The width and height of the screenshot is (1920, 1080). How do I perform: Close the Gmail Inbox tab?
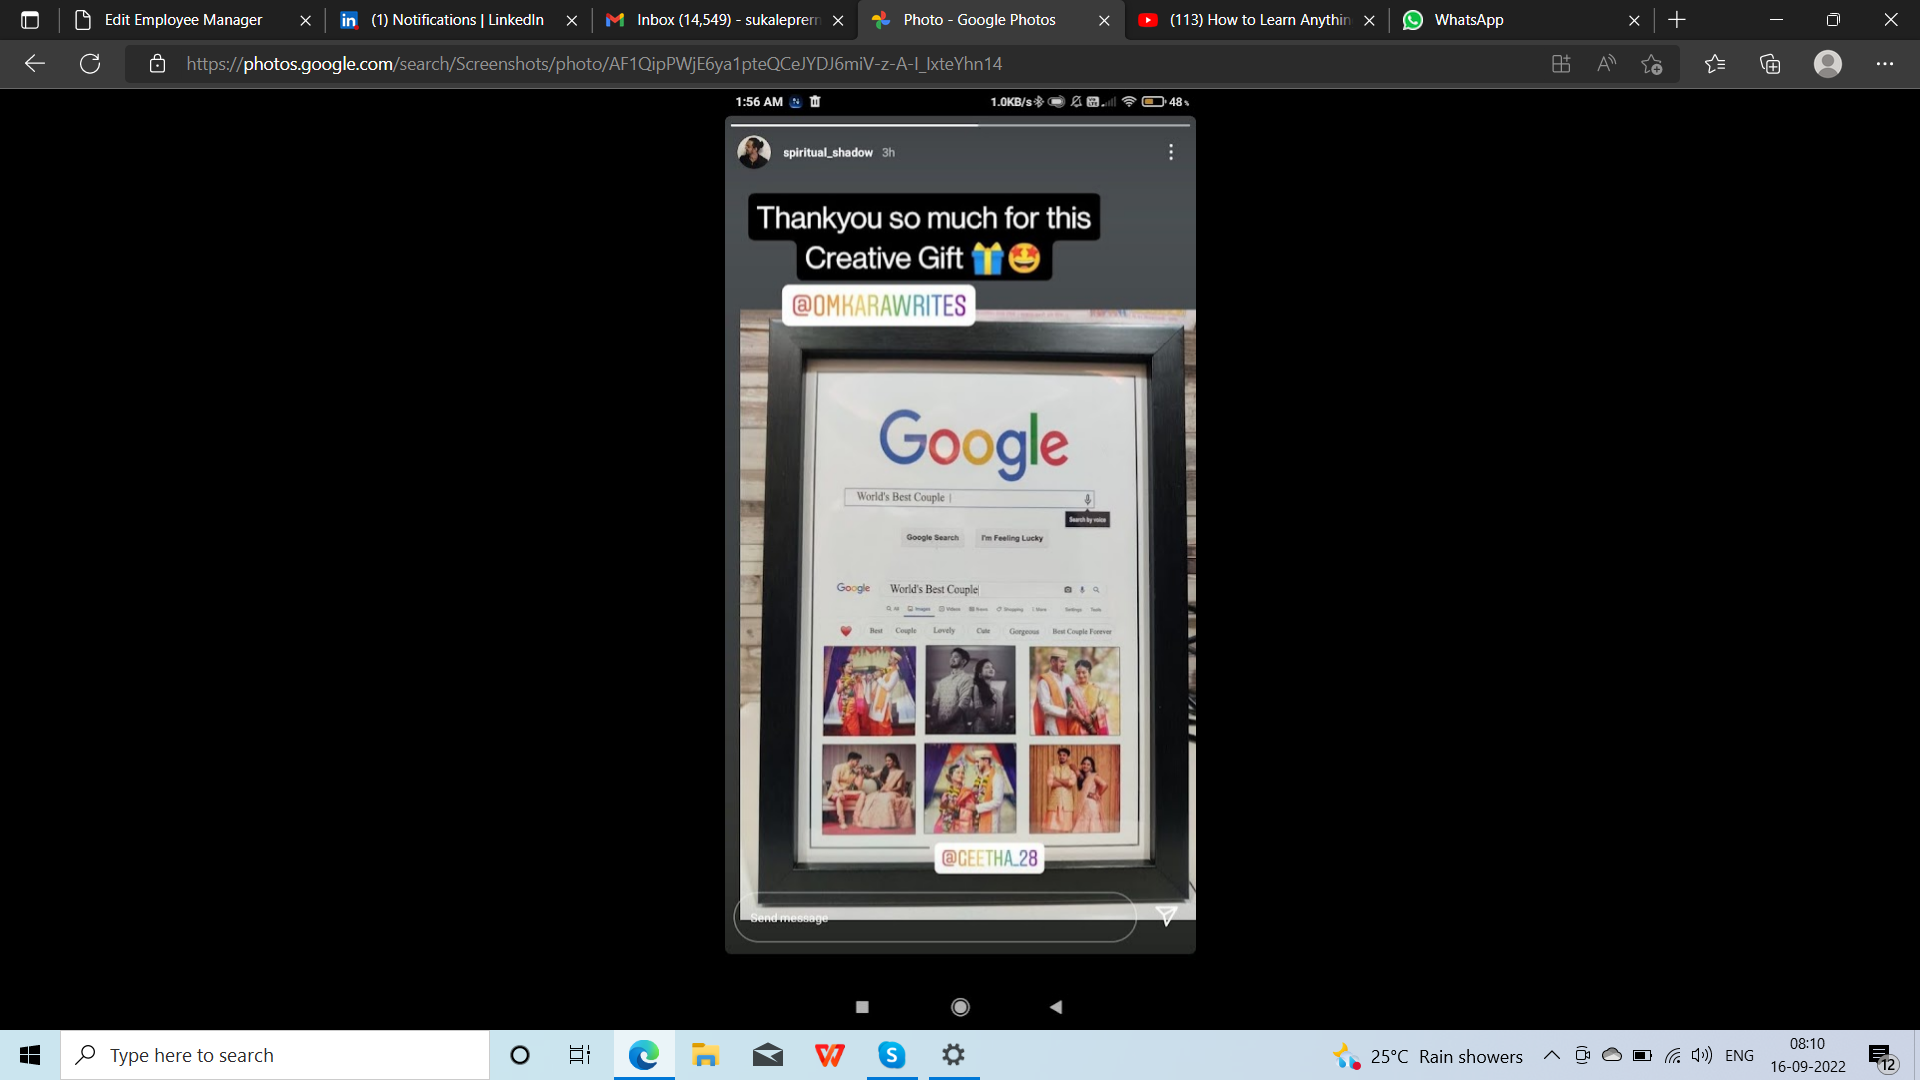tap(838, 20)
